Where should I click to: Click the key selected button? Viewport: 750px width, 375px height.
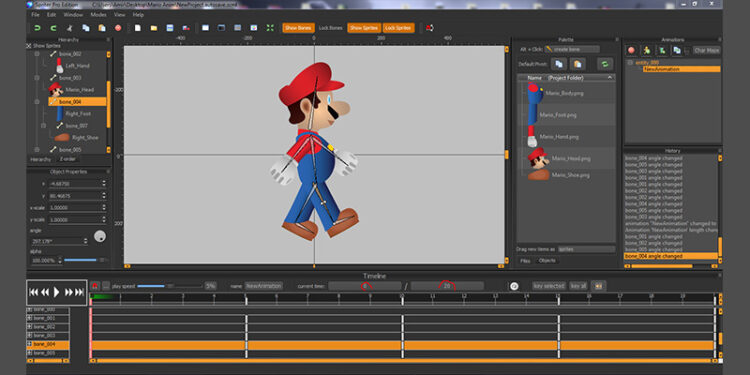coord(549,286)
